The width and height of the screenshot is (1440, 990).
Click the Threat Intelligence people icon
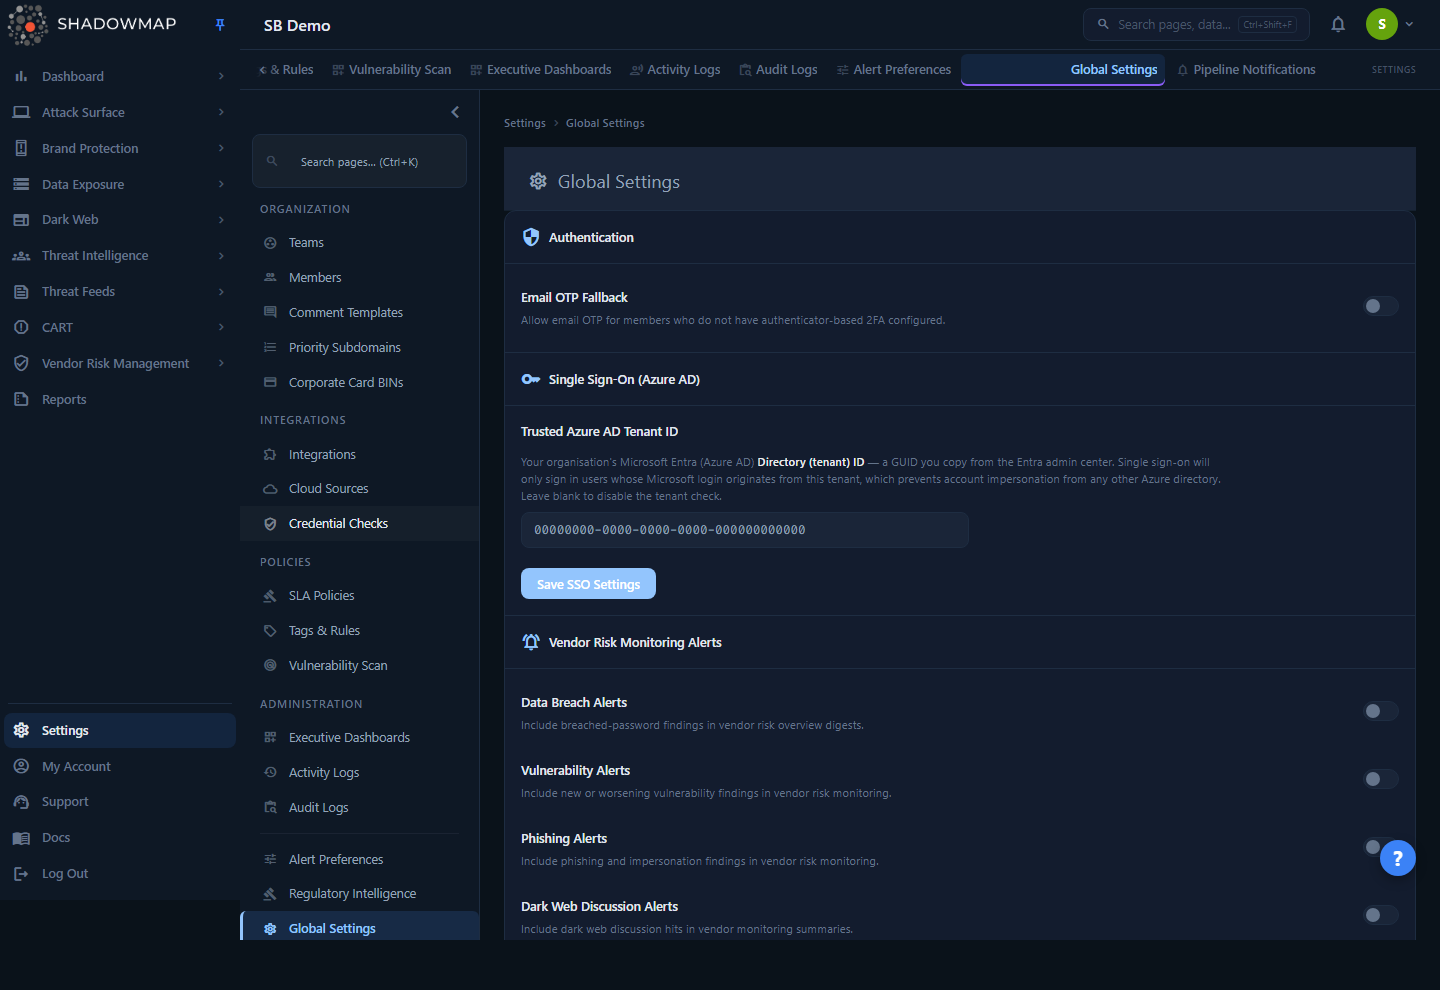21,256
